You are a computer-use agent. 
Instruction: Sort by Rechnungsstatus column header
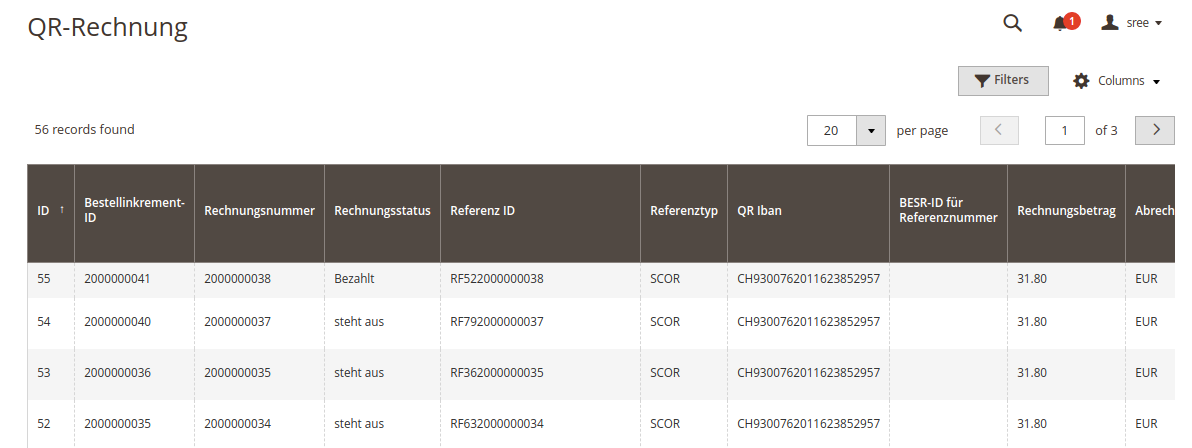[382, 211]
